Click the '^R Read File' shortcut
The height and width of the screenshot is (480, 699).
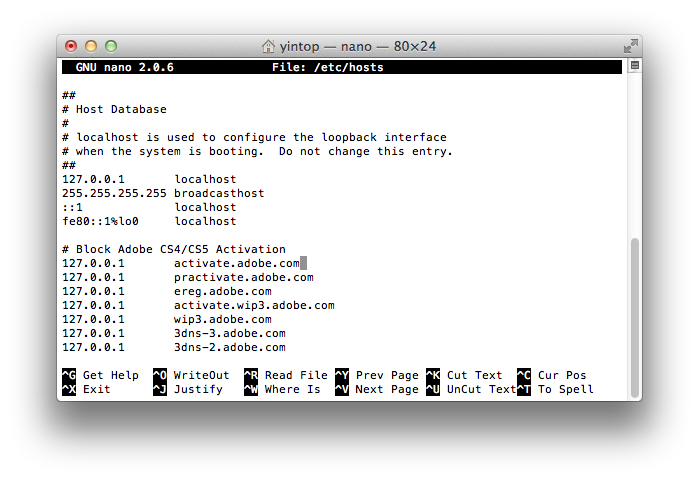[x=286, y=375]
